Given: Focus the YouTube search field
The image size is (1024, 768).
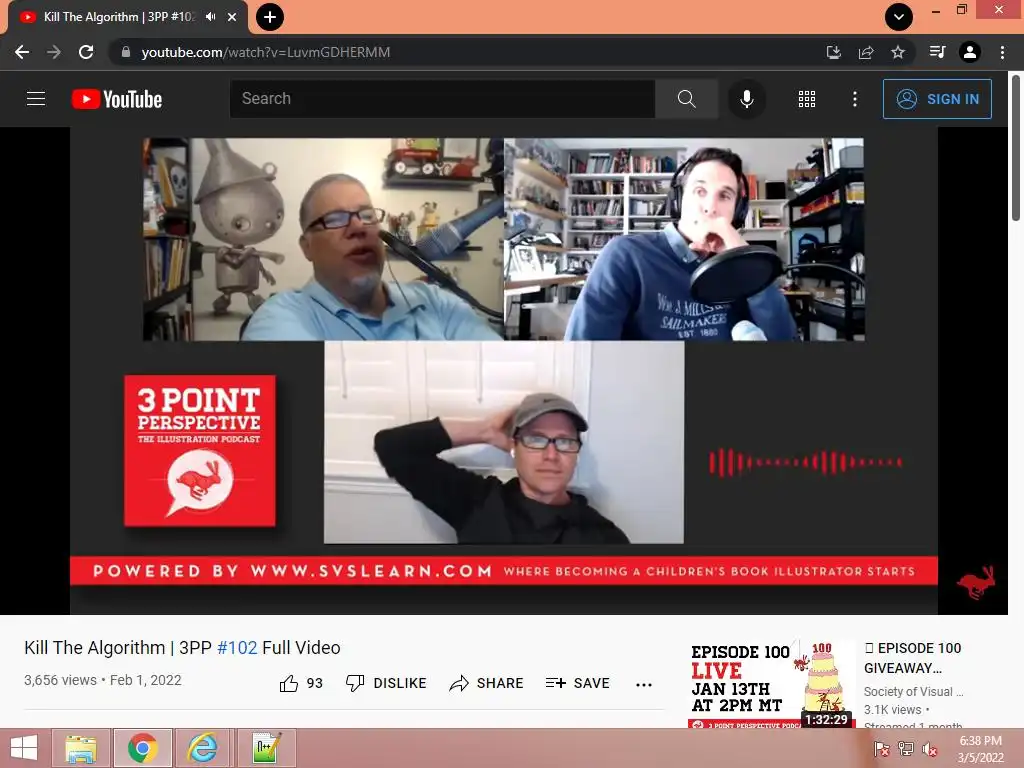Looking at the screenshot, I should (x=442, y=99).
